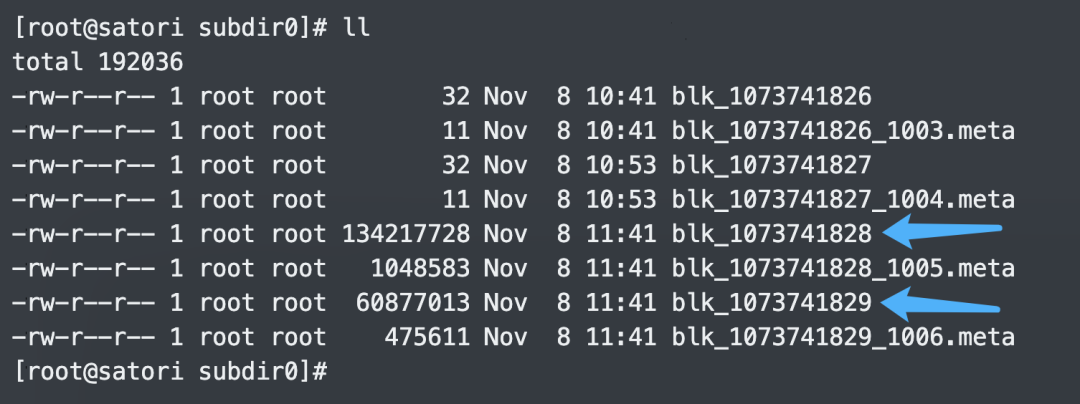Click the file size 60877013
Image resolution: width=1080 pixels, height=404 pixels.
point(413,303)
